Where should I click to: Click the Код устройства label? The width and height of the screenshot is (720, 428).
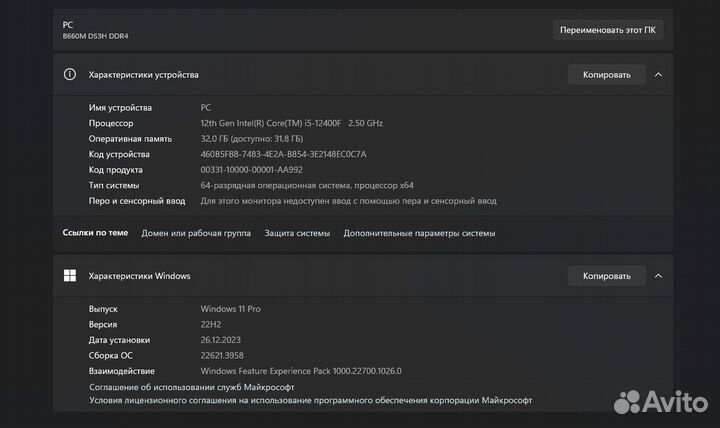coord(119,154)
